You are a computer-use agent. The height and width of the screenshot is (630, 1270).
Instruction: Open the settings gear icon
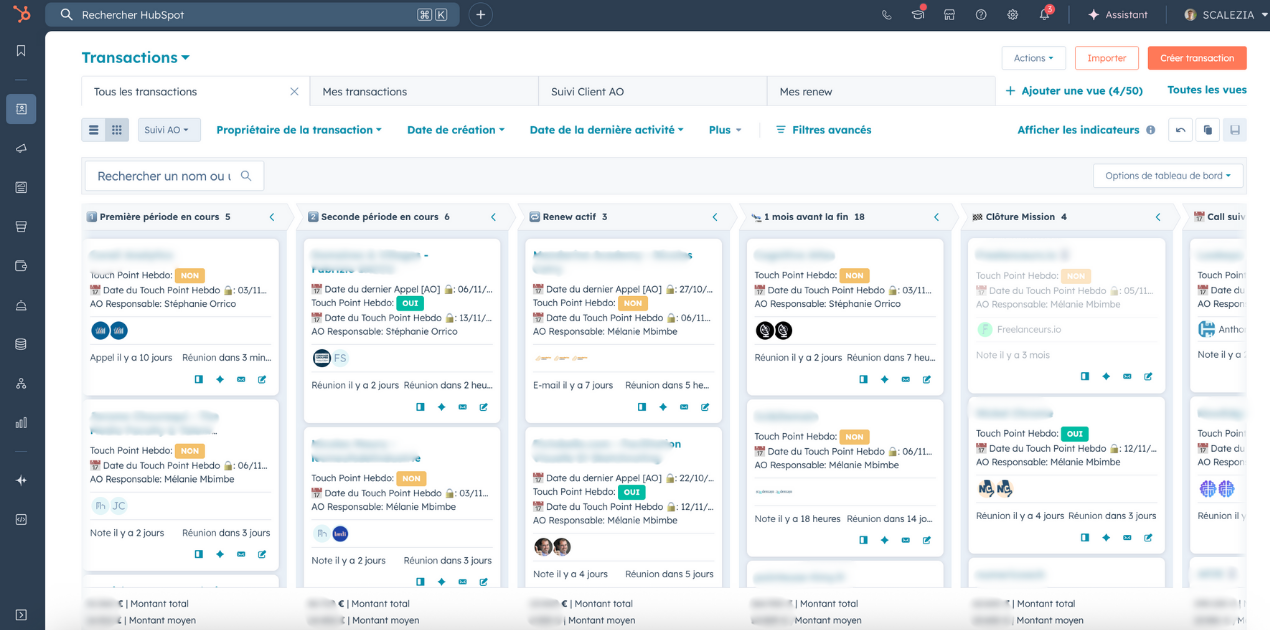(x=1013, y=15)
